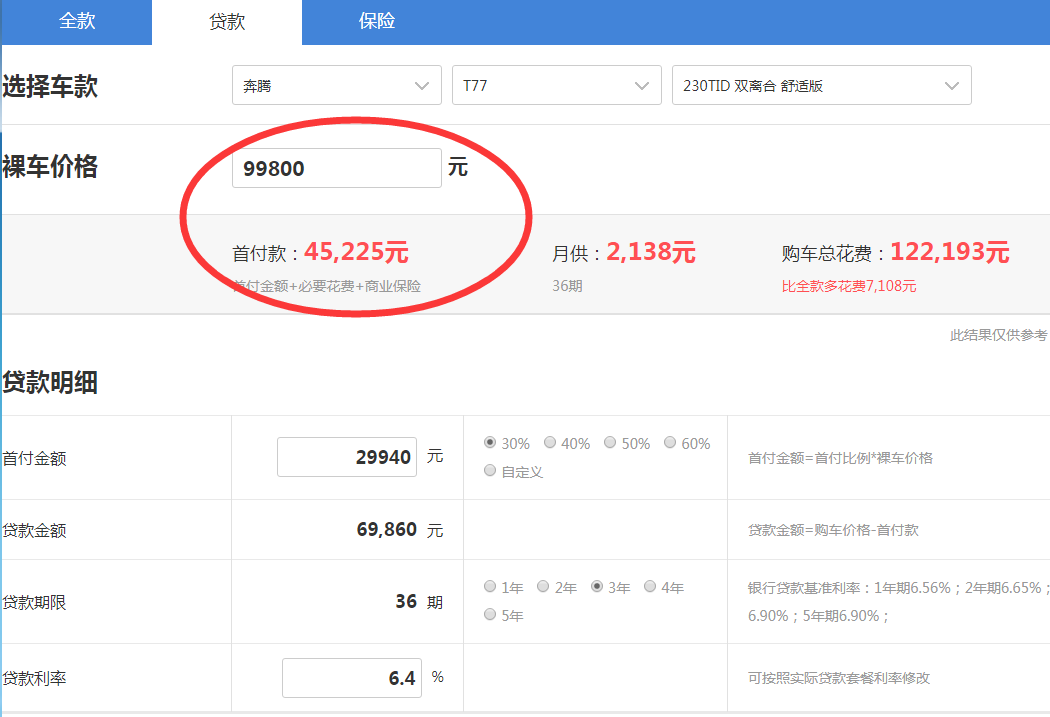Select the 5年 loan term radio
The image size is (1050, 717).
point(490,615)
